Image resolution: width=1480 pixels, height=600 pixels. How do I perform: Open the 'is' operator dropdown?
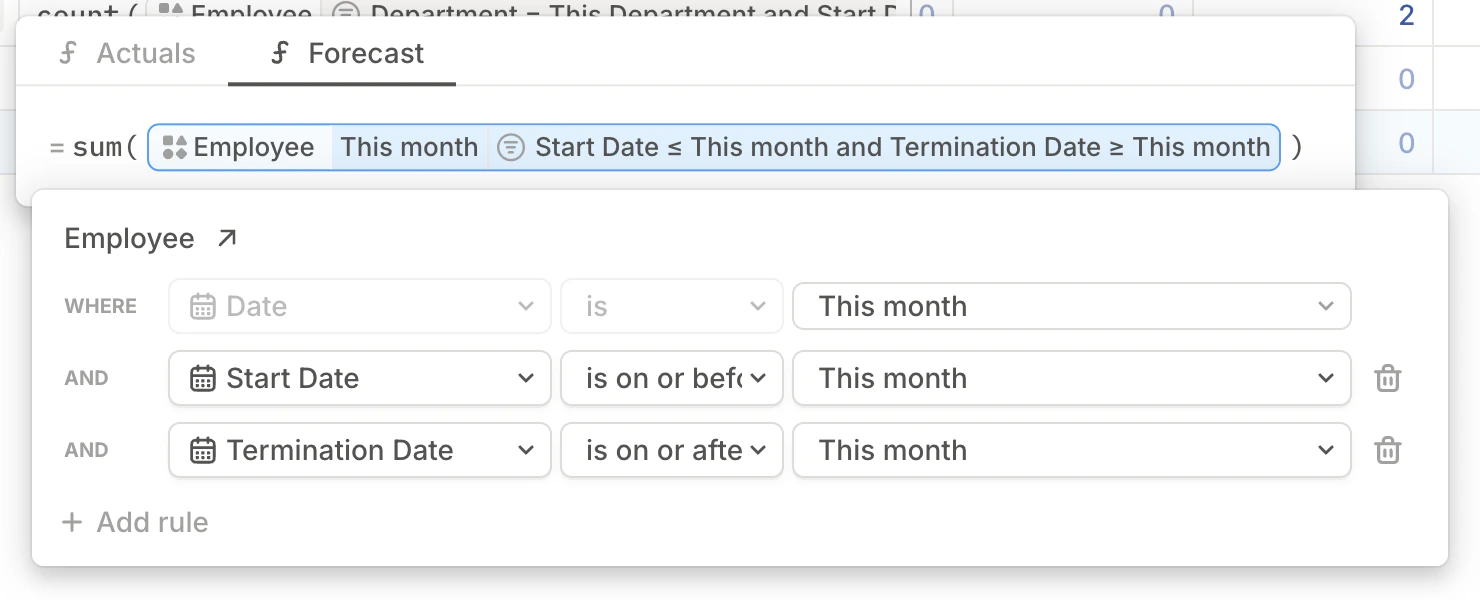coord(671,306)
